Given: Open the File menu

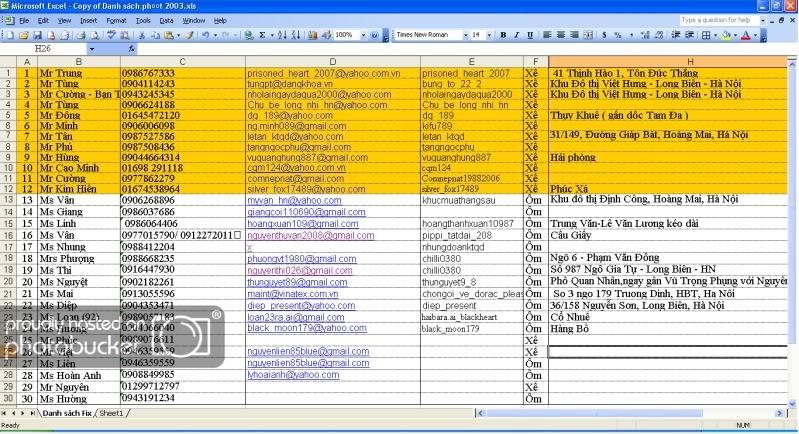Looking at the screenshot, I should [24, 21].
